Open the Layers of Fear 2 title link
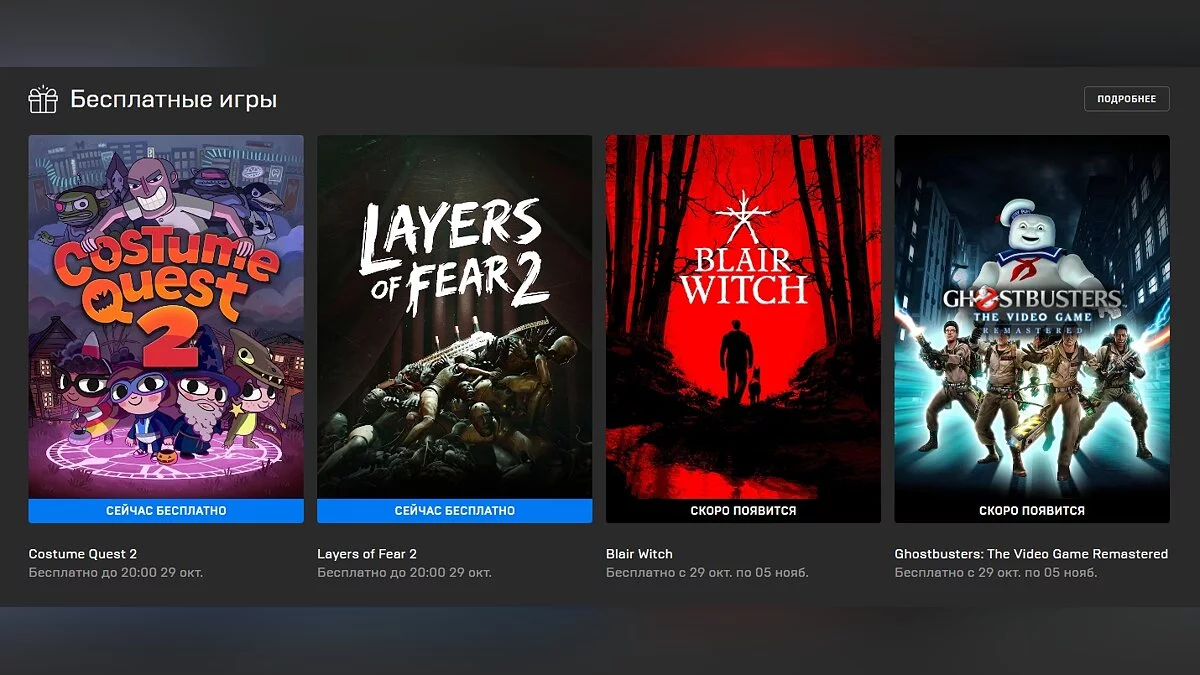The width and height of the screenshot is (1200, 675). 367,554
